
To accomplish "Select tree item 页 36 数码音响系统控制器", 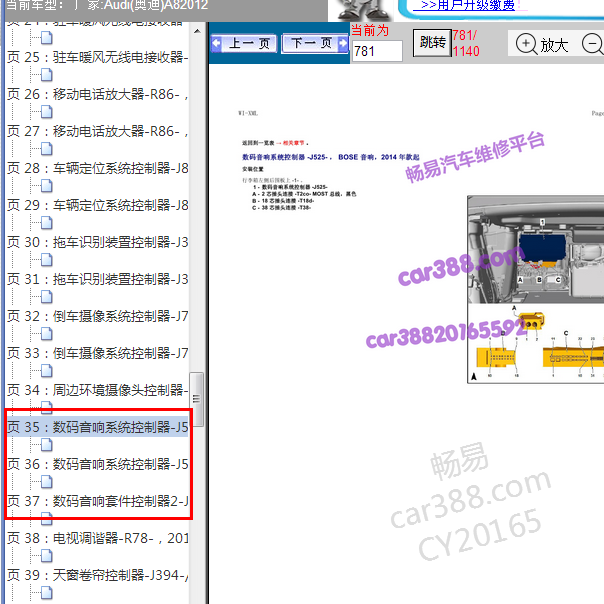I will (97, 464).
